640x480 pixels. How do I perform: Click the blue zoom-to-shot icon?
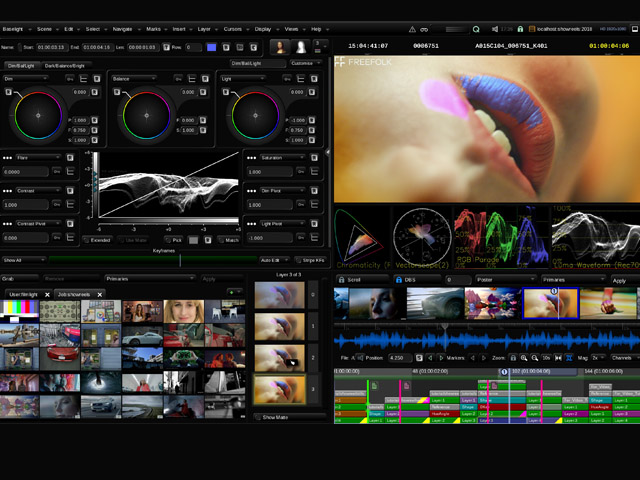(569, 358)
